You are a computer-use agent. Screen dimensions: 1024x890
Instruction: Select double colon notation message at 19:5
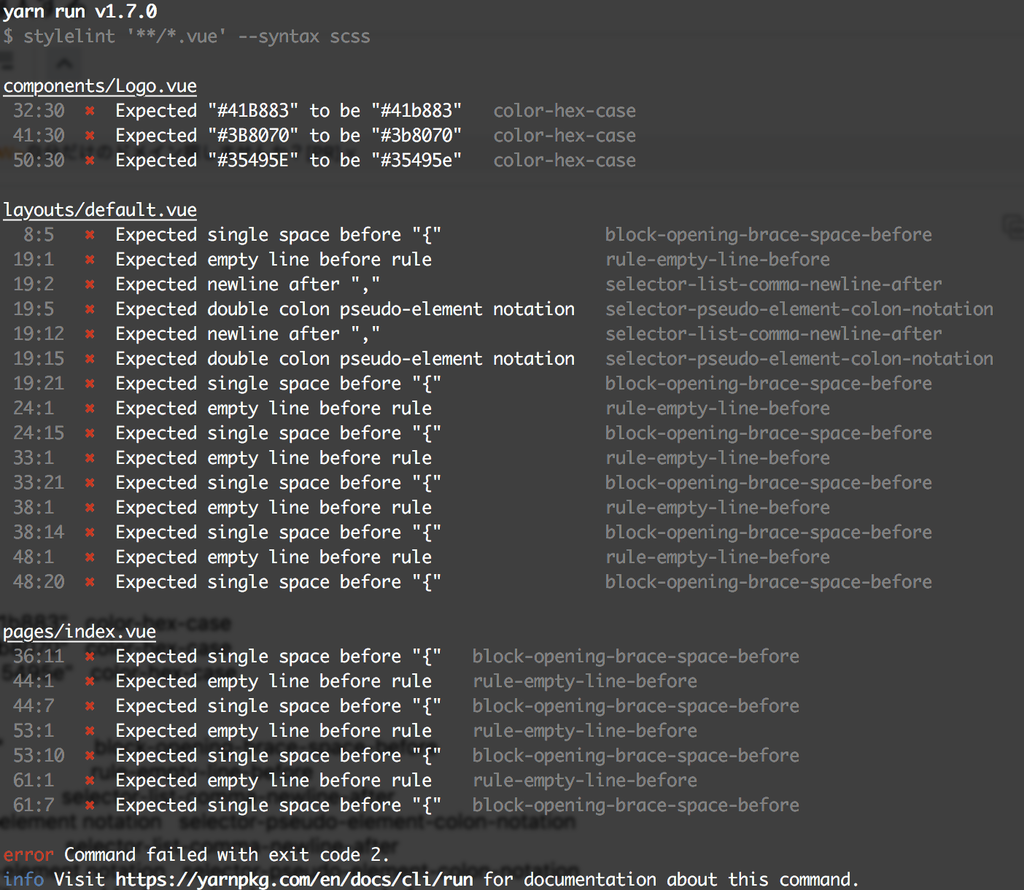coord(345,310)
